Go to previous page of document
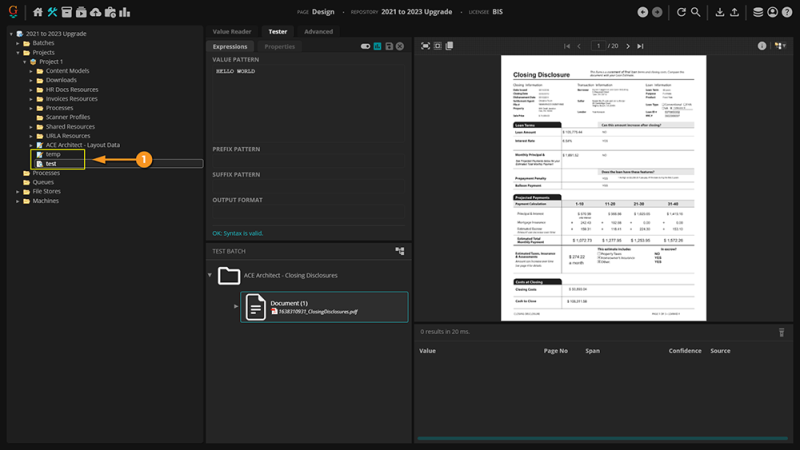This screenshot has width=800, height=450. pyautogui.click(x=579, y=46)
